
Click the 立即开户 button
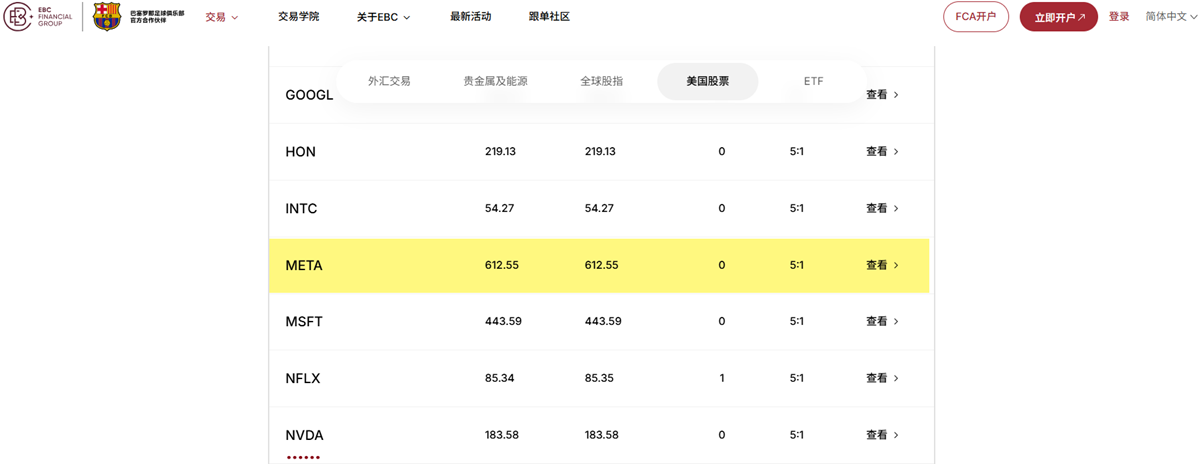coord(1059,17)
